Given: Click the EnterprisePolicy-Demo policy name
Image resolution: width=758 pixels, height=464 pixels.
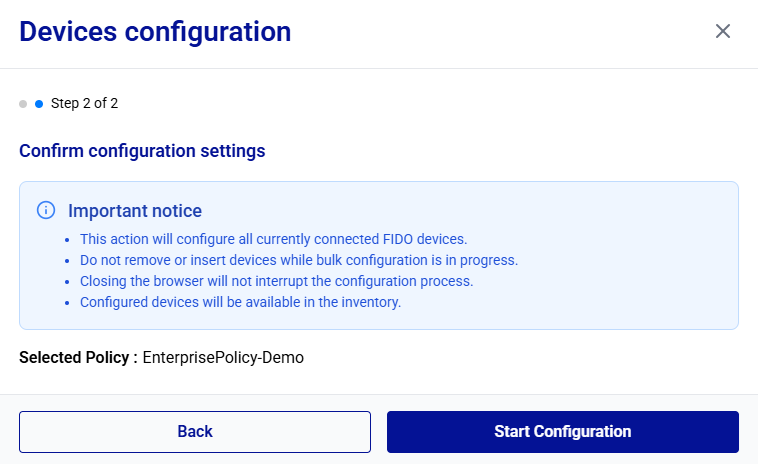Looking at the screenshot, I should [223, 357].
